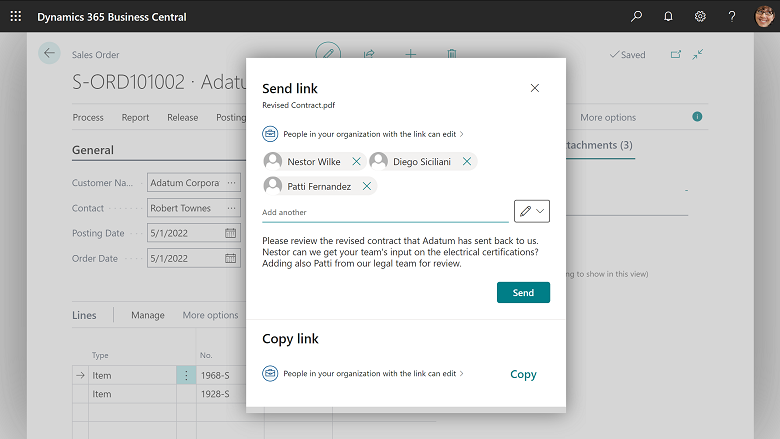
Task: Open the help question mark
Action: pos(732,16)
